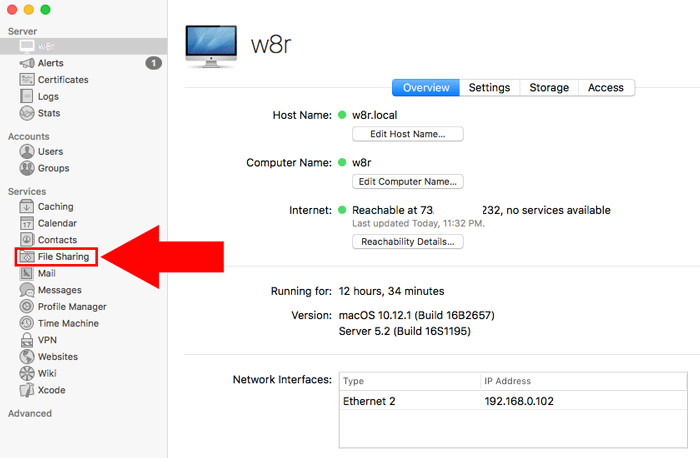700x458 pixels.
Task: Click Edit Host Name button
Action: 408,134
